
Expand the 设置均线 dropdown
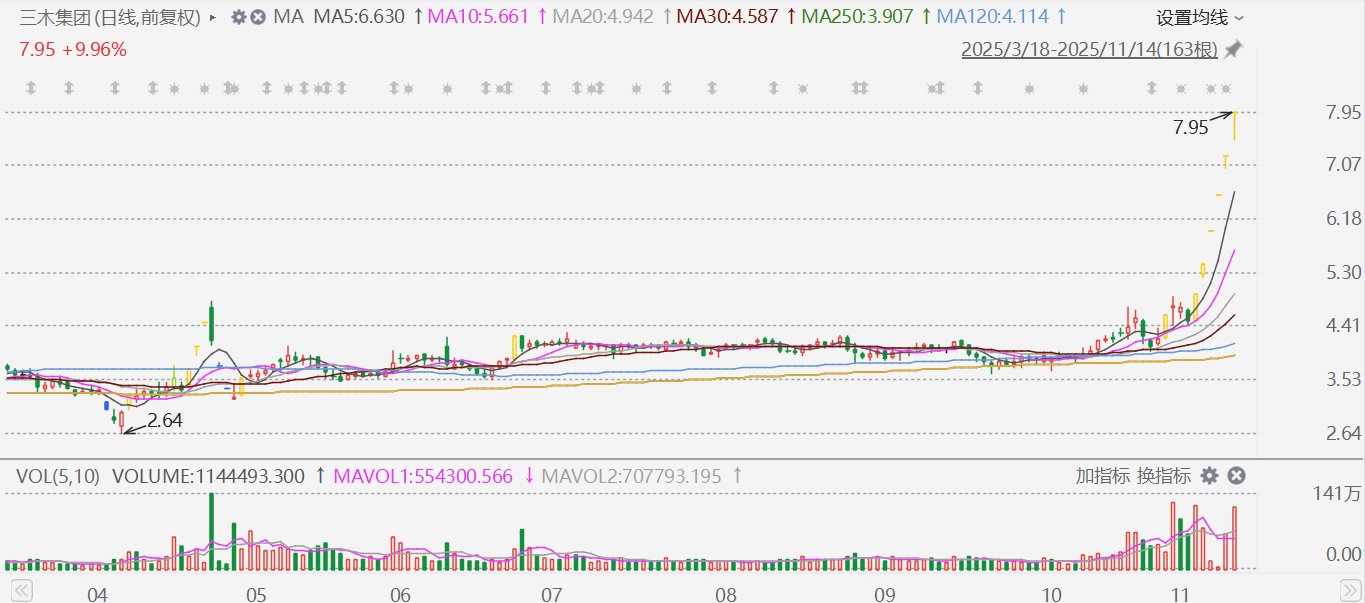[1200, 17]
